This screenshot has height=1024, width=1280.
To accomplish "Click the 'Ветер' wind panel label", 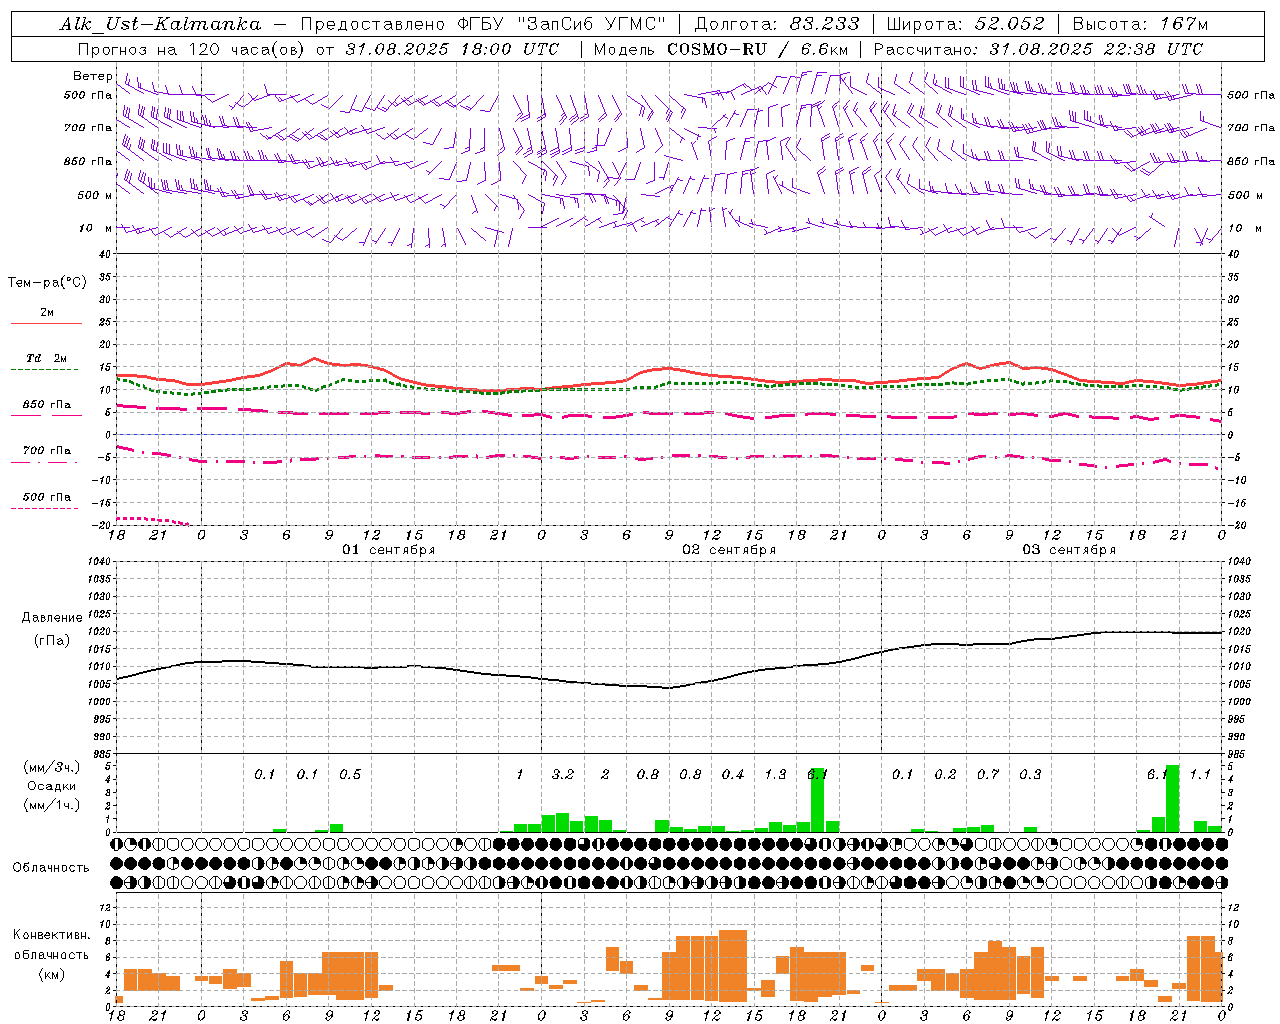I will (x=92, y=76).
